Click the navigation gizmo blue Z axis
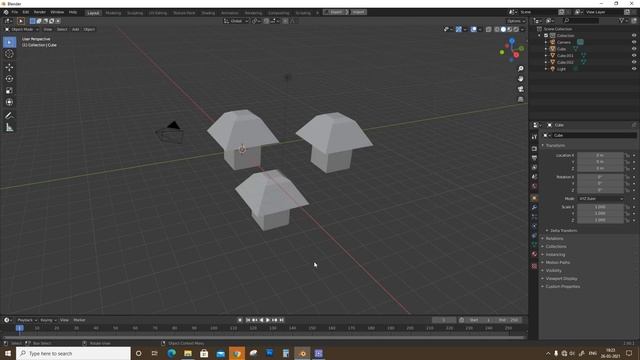 click(x=512, y=41)
